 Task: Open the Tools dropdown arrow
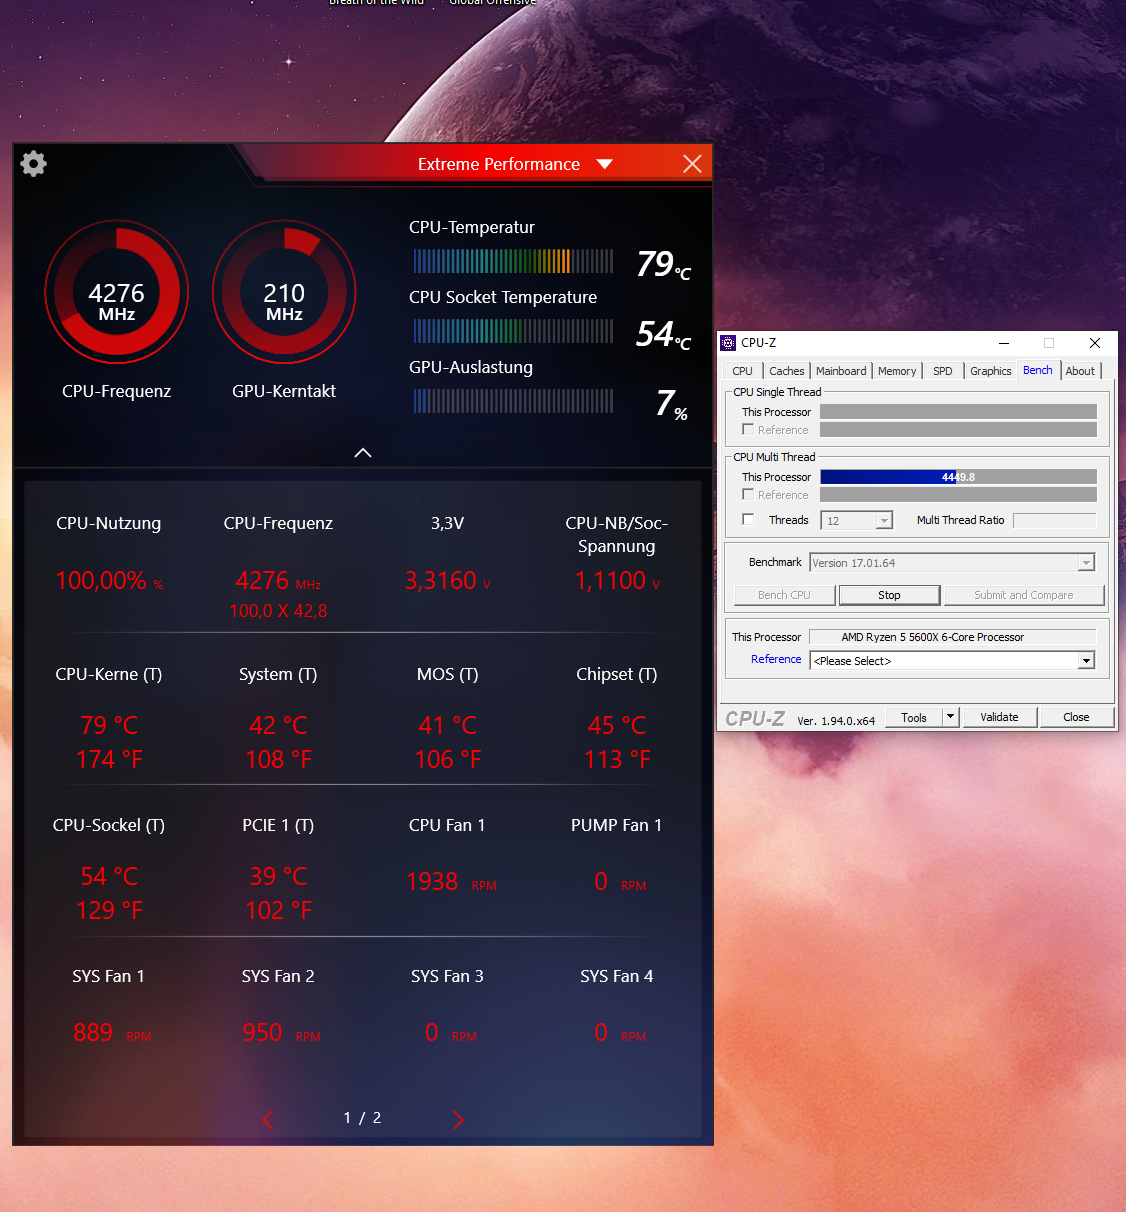(x=951, y=717)
